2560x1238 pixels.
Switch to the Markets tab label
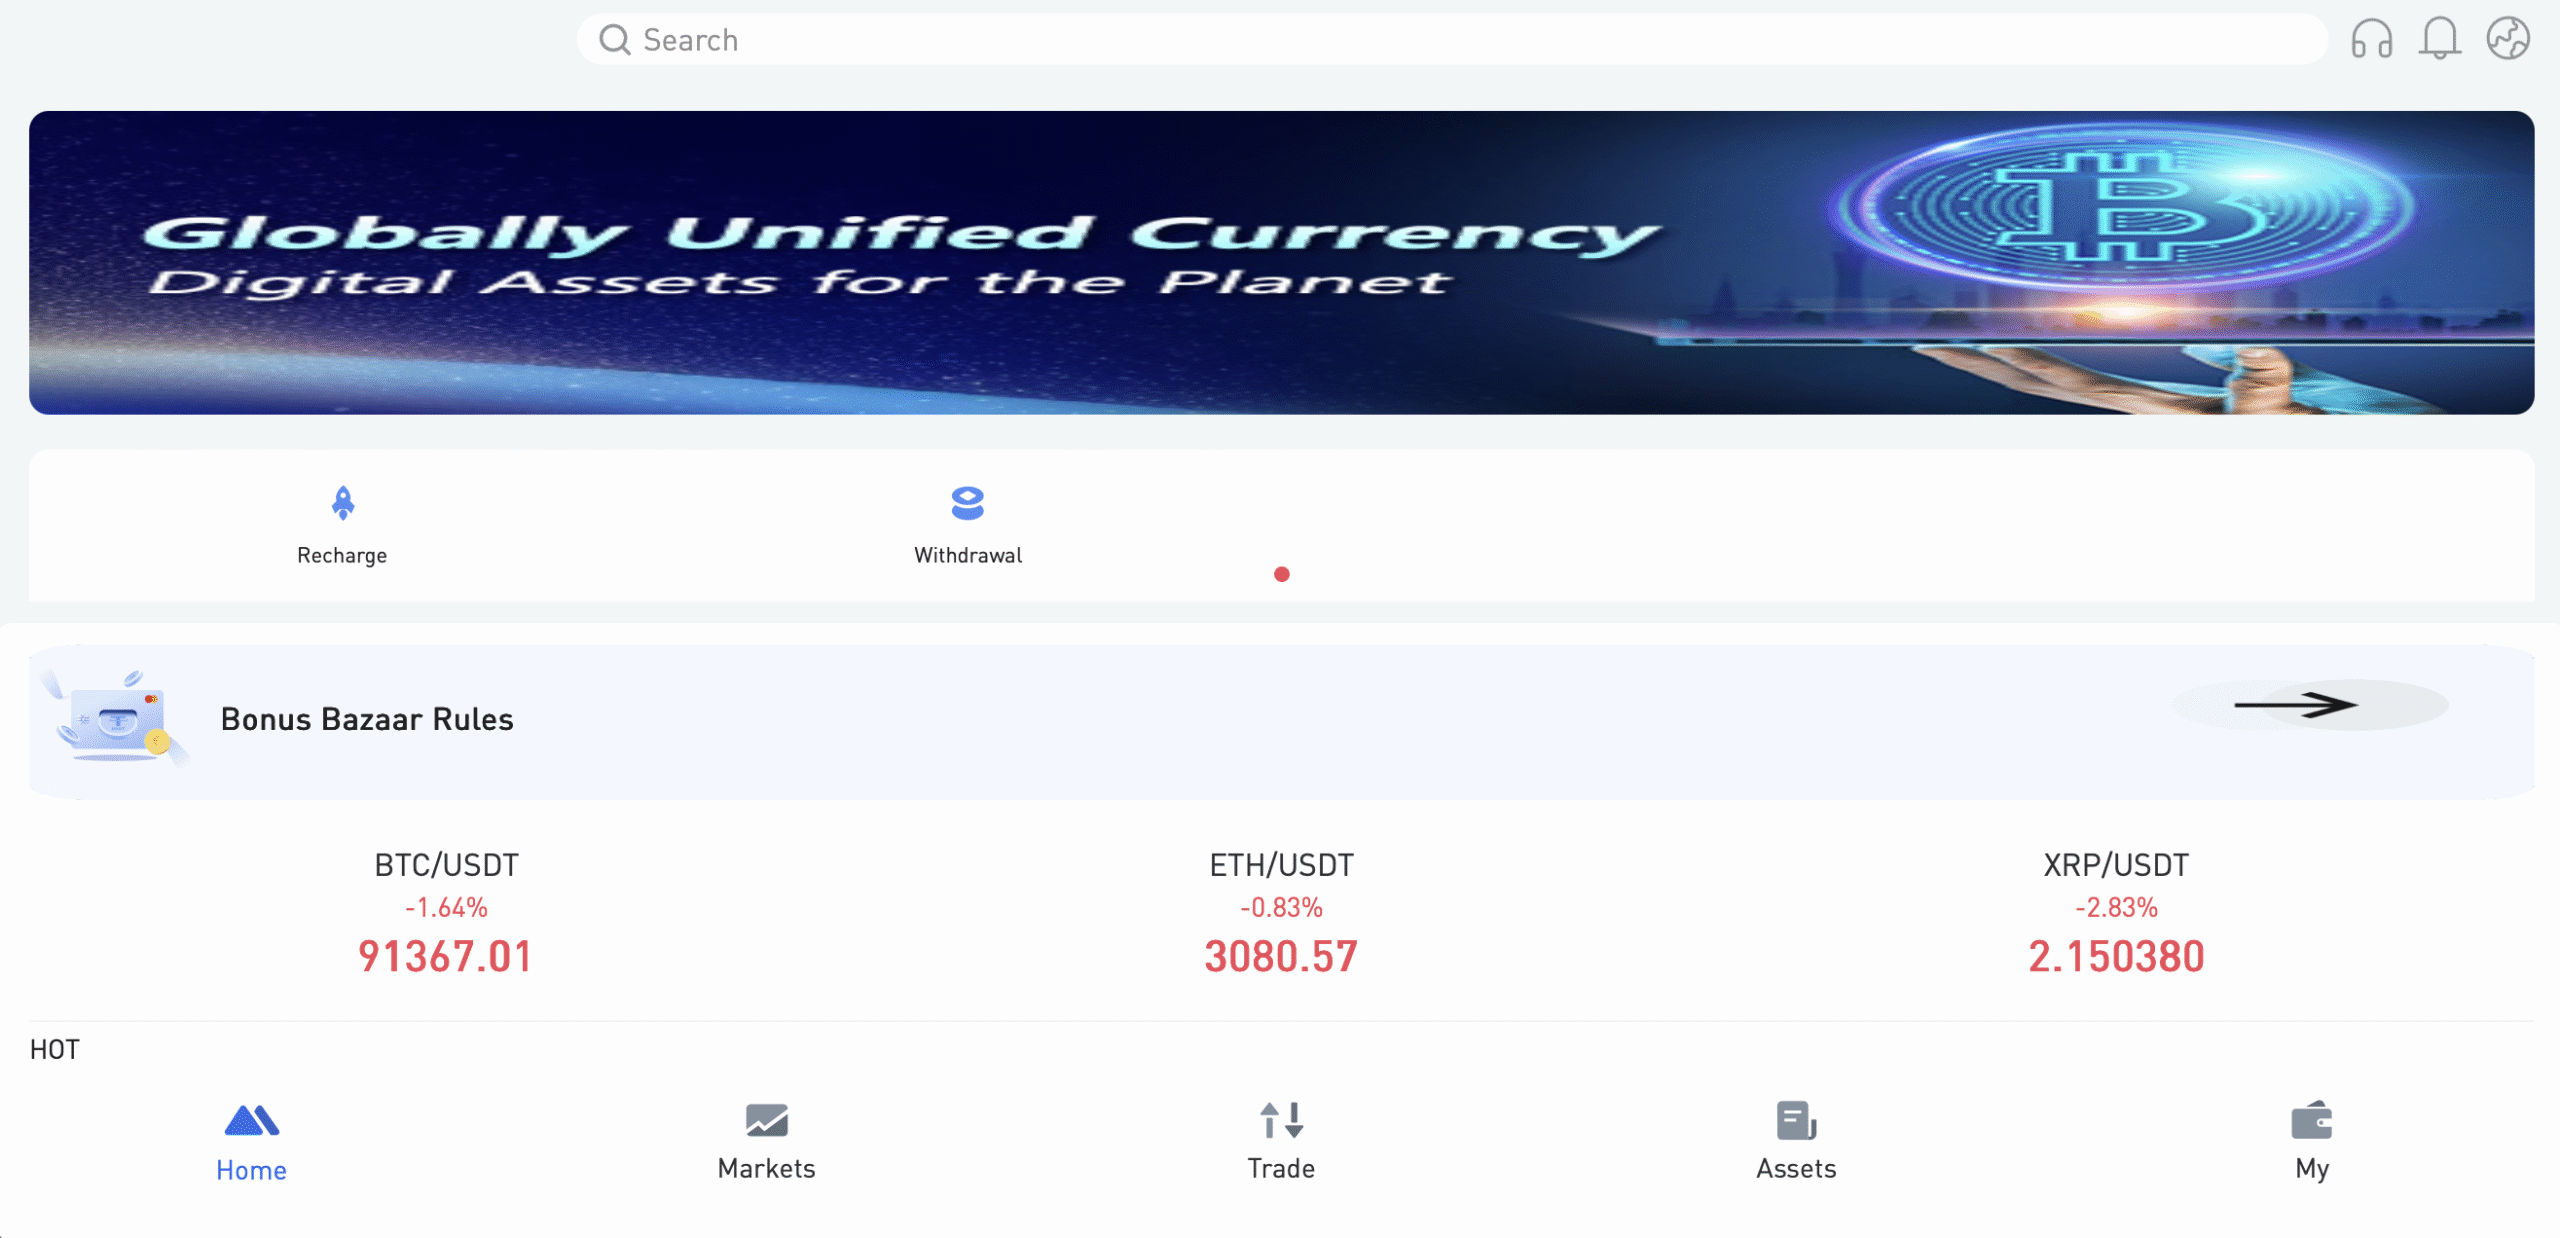coord(766,1168)
